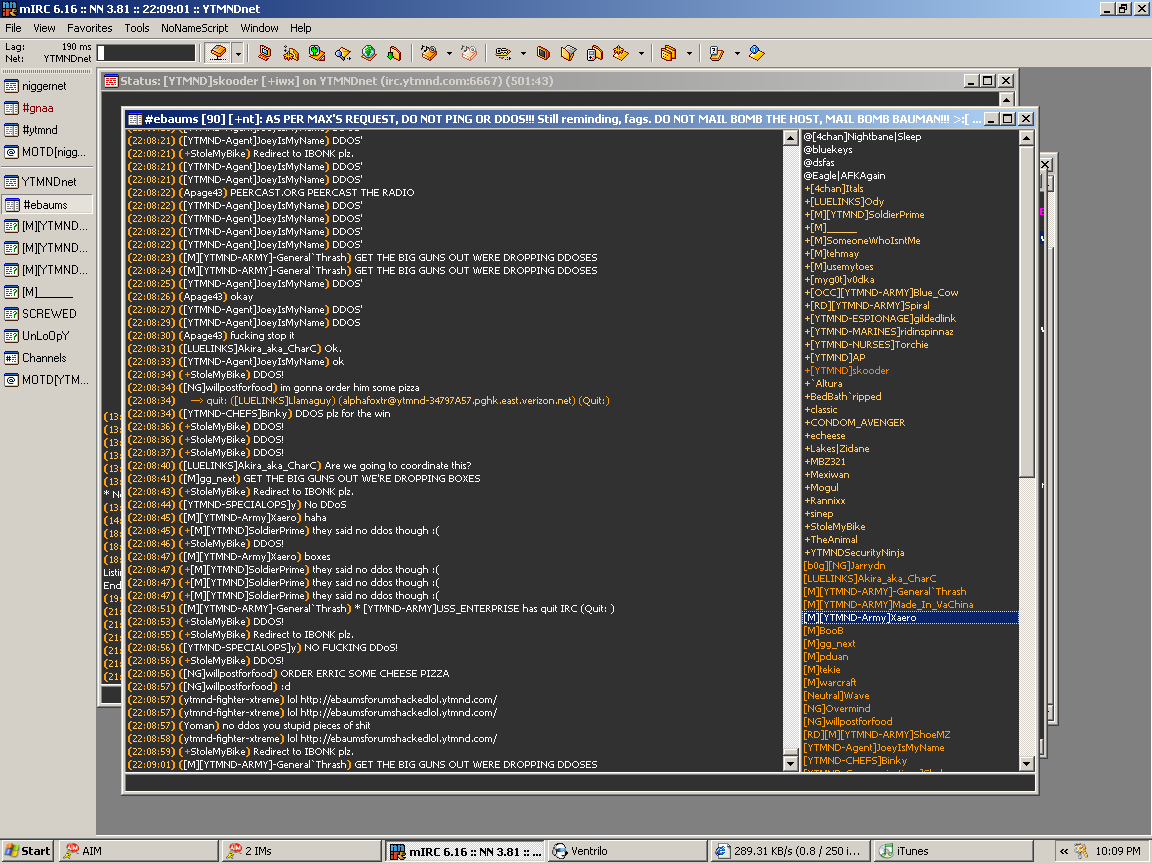Open the NoNameScript menu
The width and height of the screenshot is (1152, 864).
(194, 28)
